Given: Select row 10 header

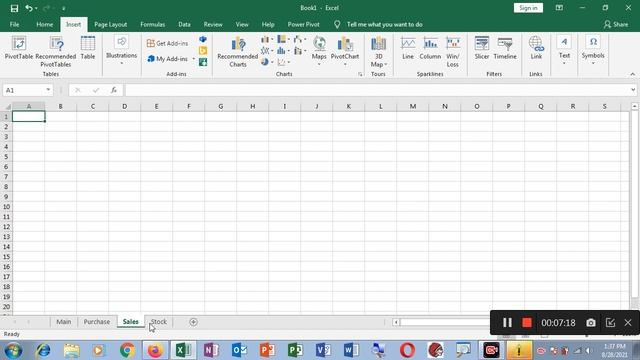Looking at the screenshot, I should tap(6, 207).
